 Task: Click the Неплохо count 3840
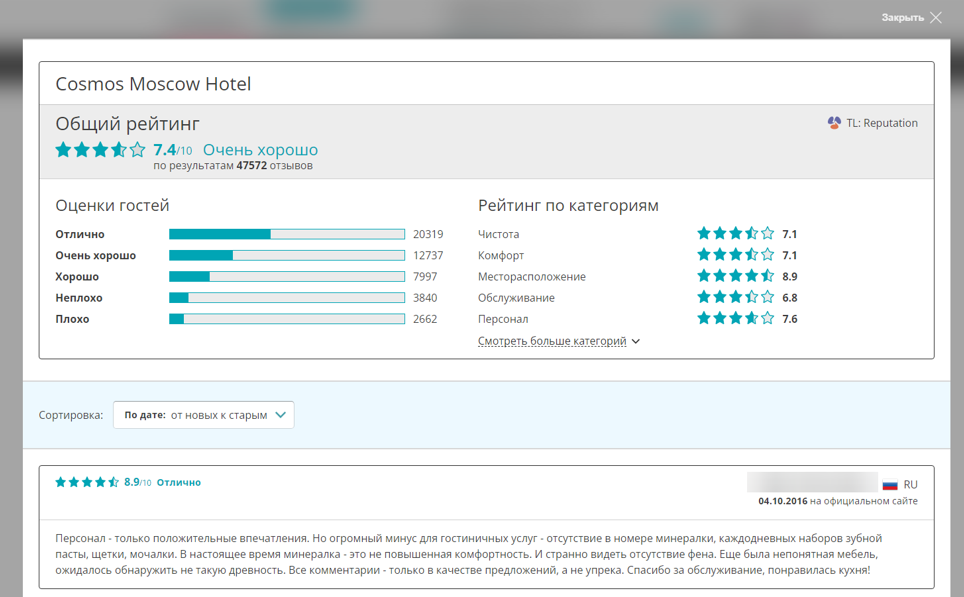coord(425,298)
